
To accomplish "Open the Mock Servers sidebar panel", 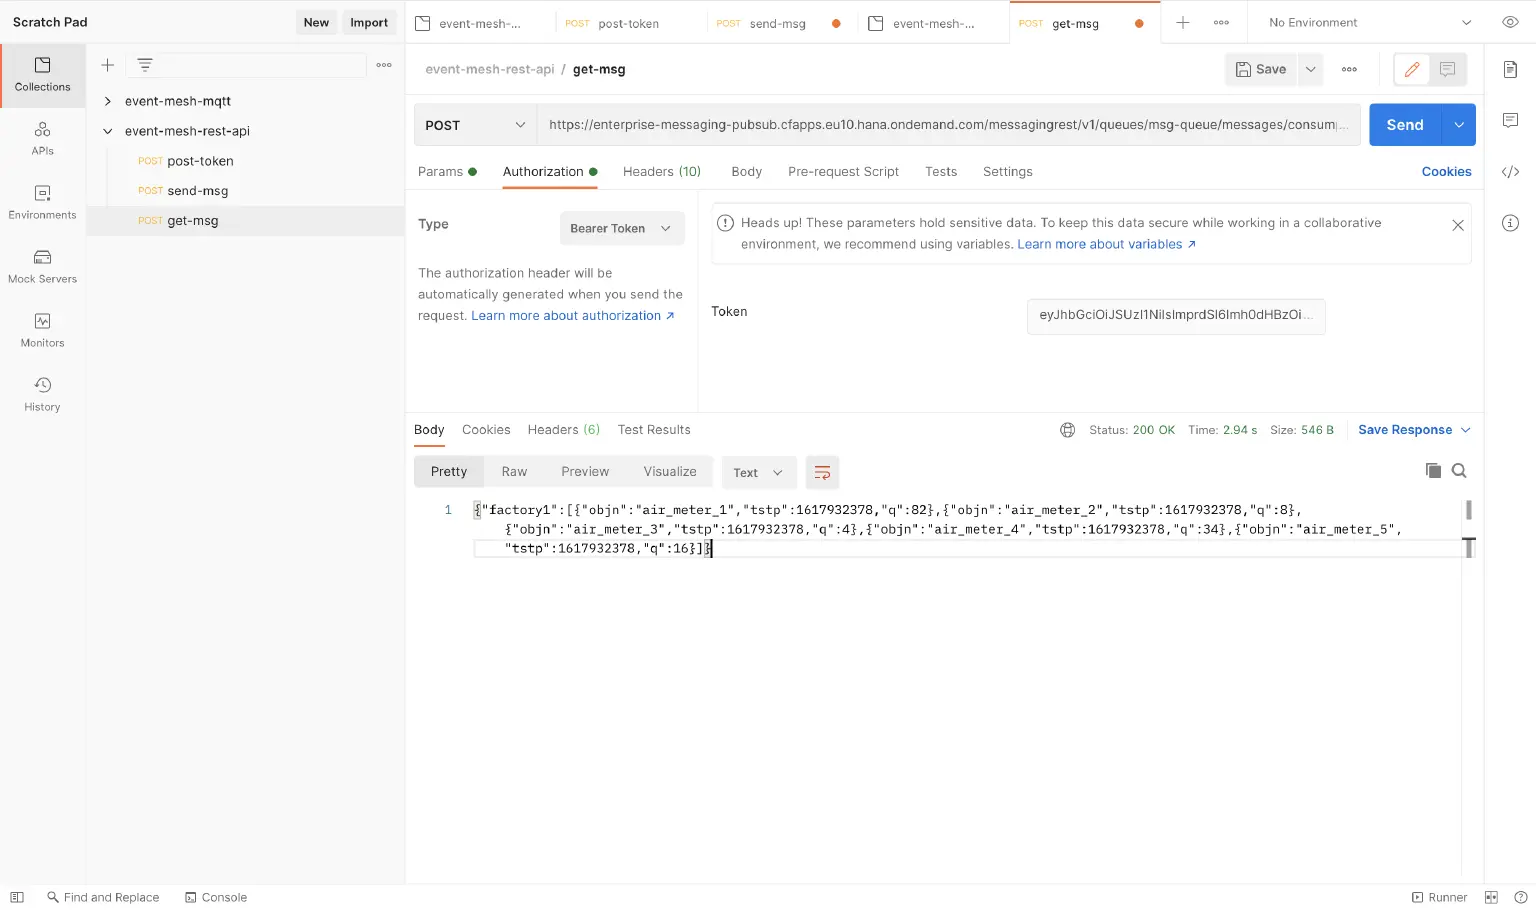I will pos(42,266).
